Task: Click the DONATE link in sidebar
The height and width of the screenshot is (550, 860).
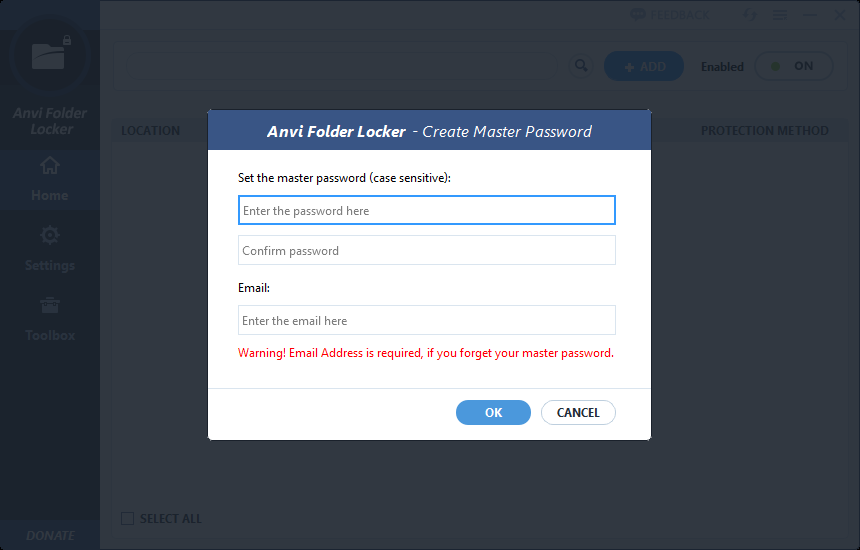Action: [x=50, y=535]
